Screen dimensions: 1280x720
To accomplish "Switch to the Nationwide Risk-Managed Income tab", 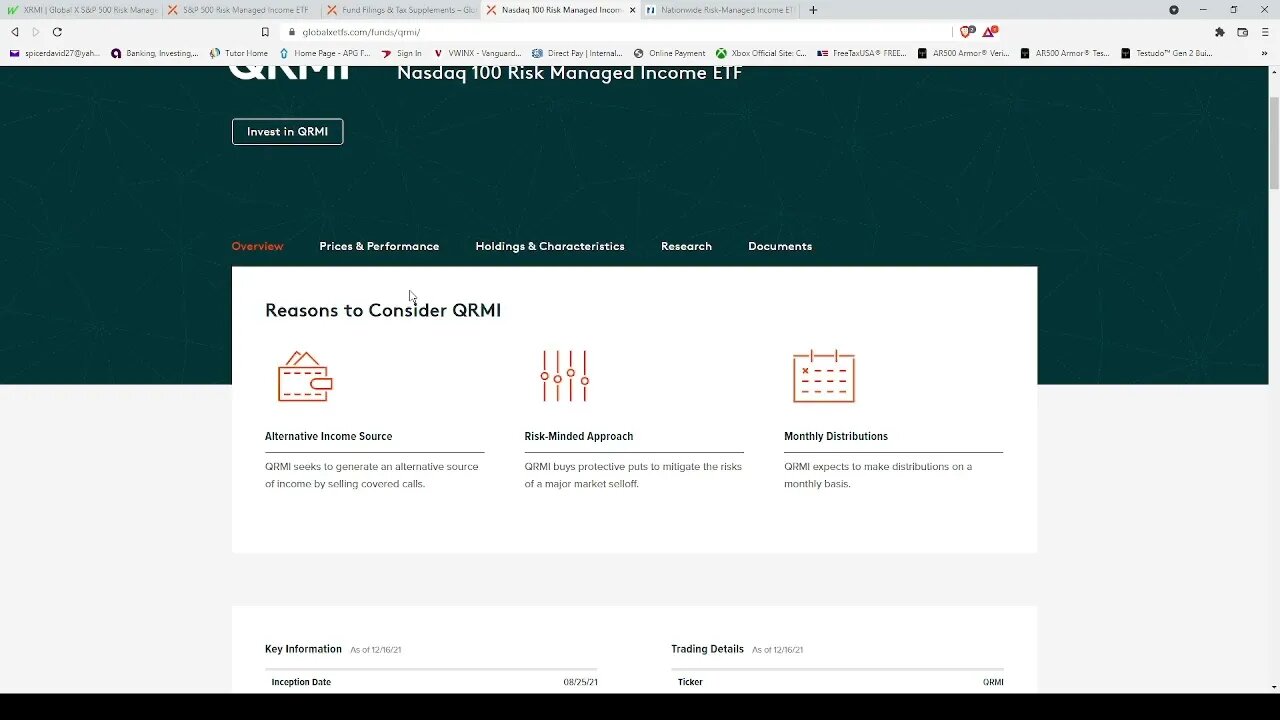I will click(720, 10).
